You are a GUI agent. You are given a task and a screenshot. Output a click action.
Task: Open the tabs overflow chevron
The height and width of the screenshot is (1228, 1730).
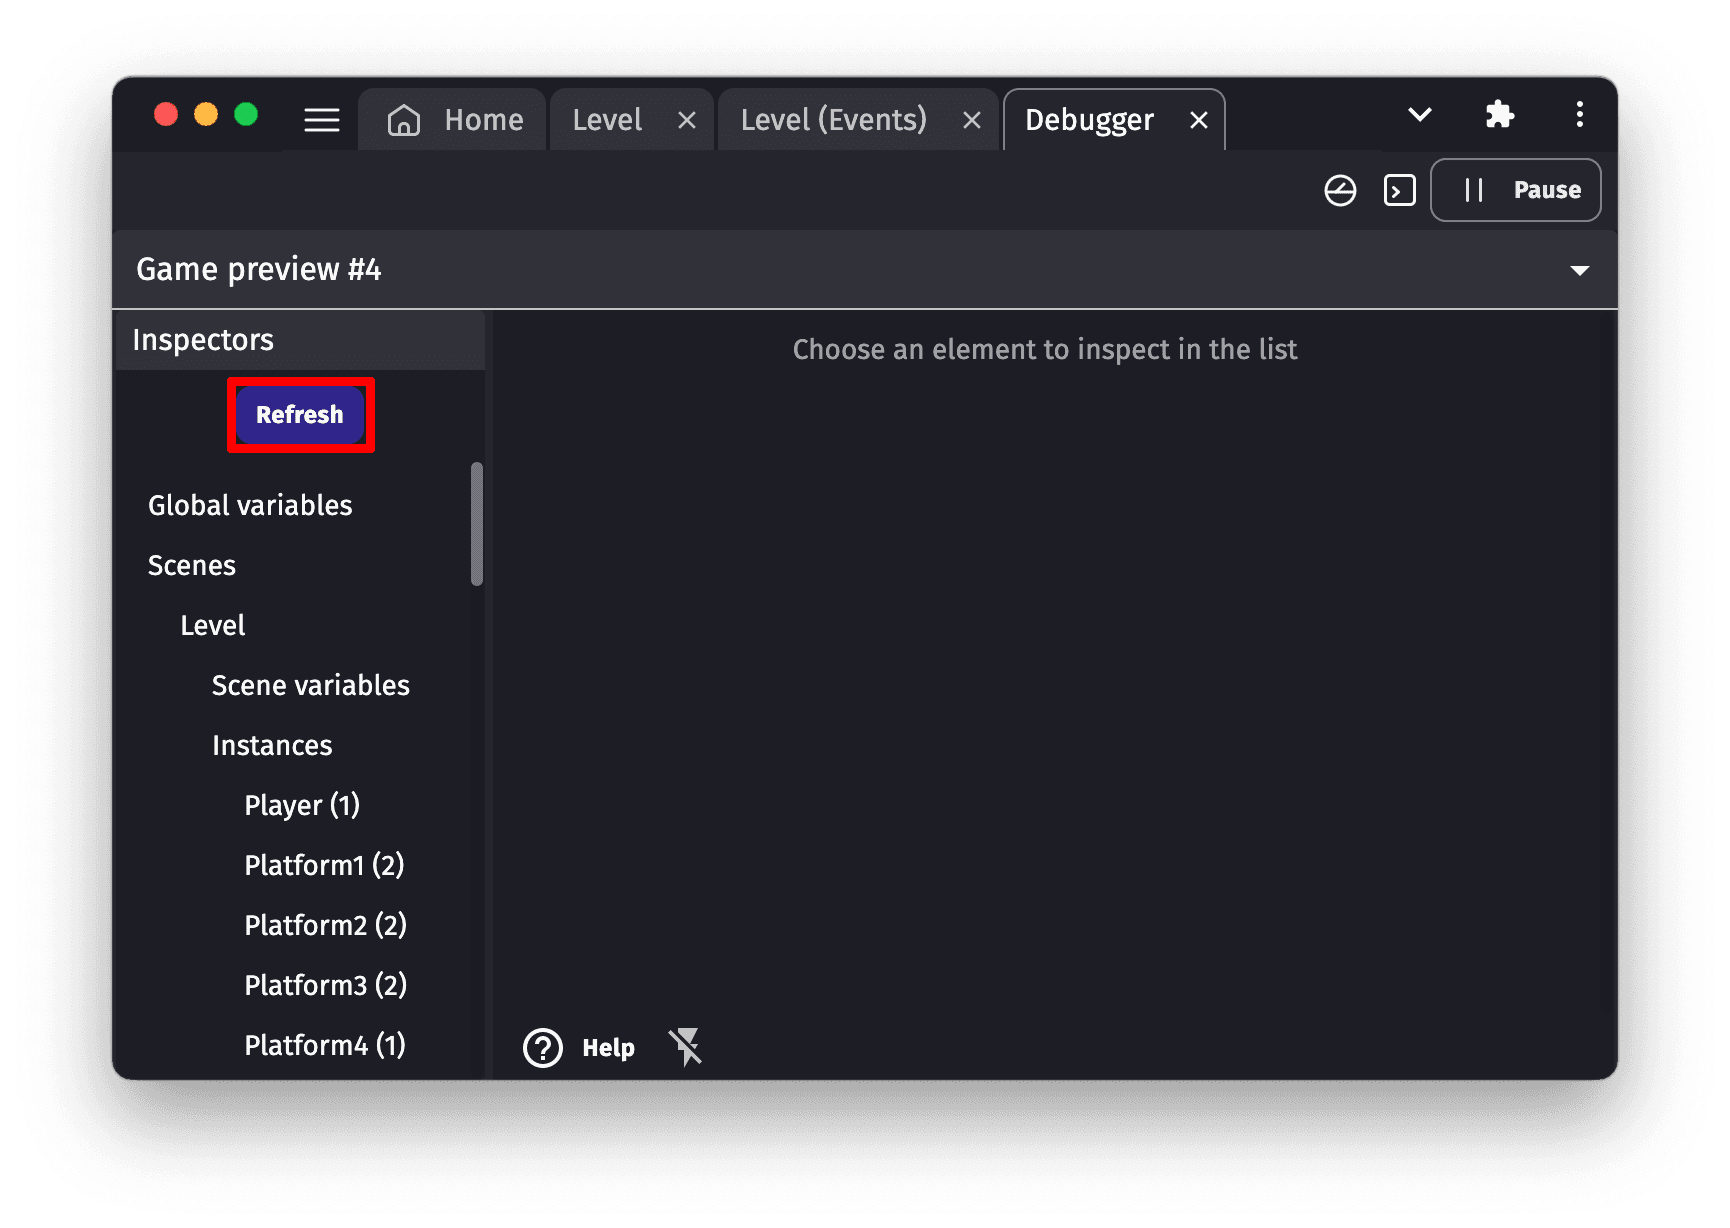coord(1419,115)
